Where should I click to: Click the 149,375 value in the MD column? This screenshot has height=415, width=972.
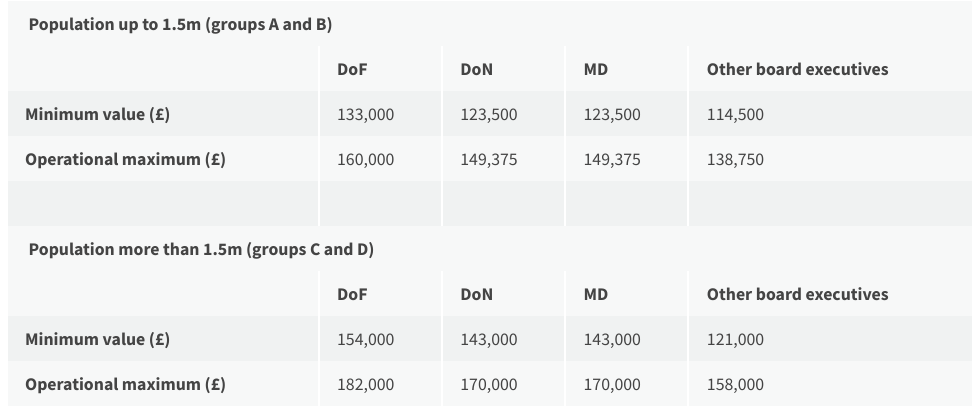click(612, 160)
